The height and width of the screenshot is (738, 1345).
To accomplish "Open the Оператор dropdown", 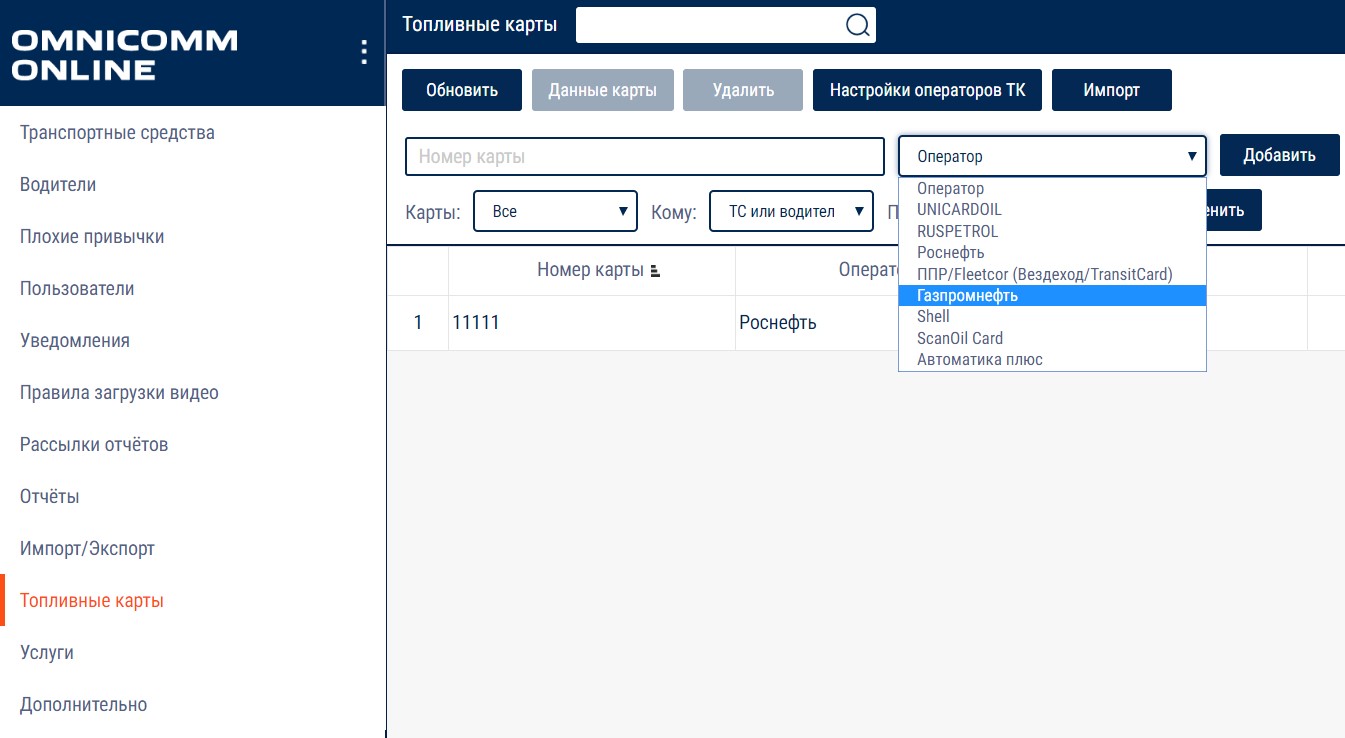I will point(1052,157).
